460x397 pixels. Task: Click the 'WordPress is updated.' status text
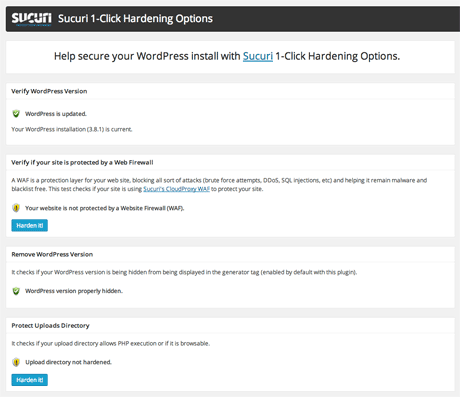(x=56, y=114)
